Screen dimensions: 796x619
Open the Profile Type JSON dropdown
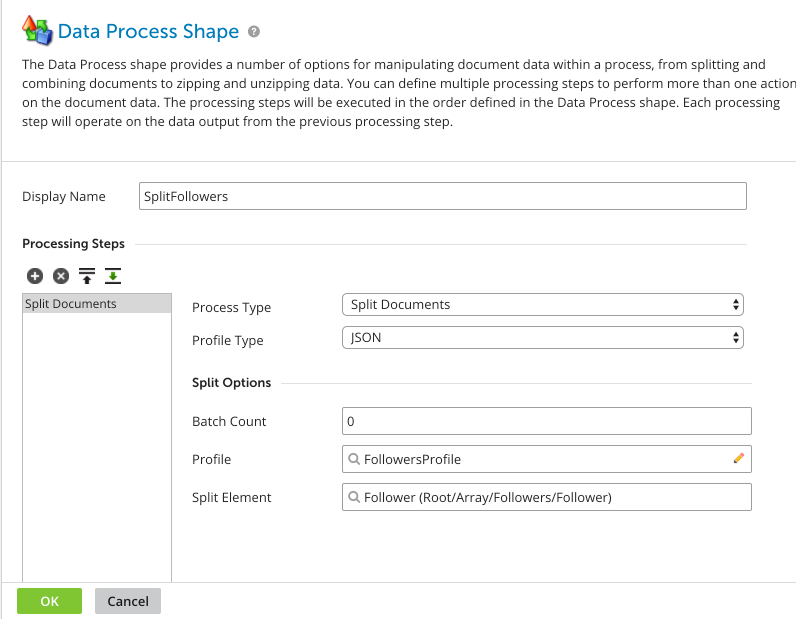pos(543,338)
